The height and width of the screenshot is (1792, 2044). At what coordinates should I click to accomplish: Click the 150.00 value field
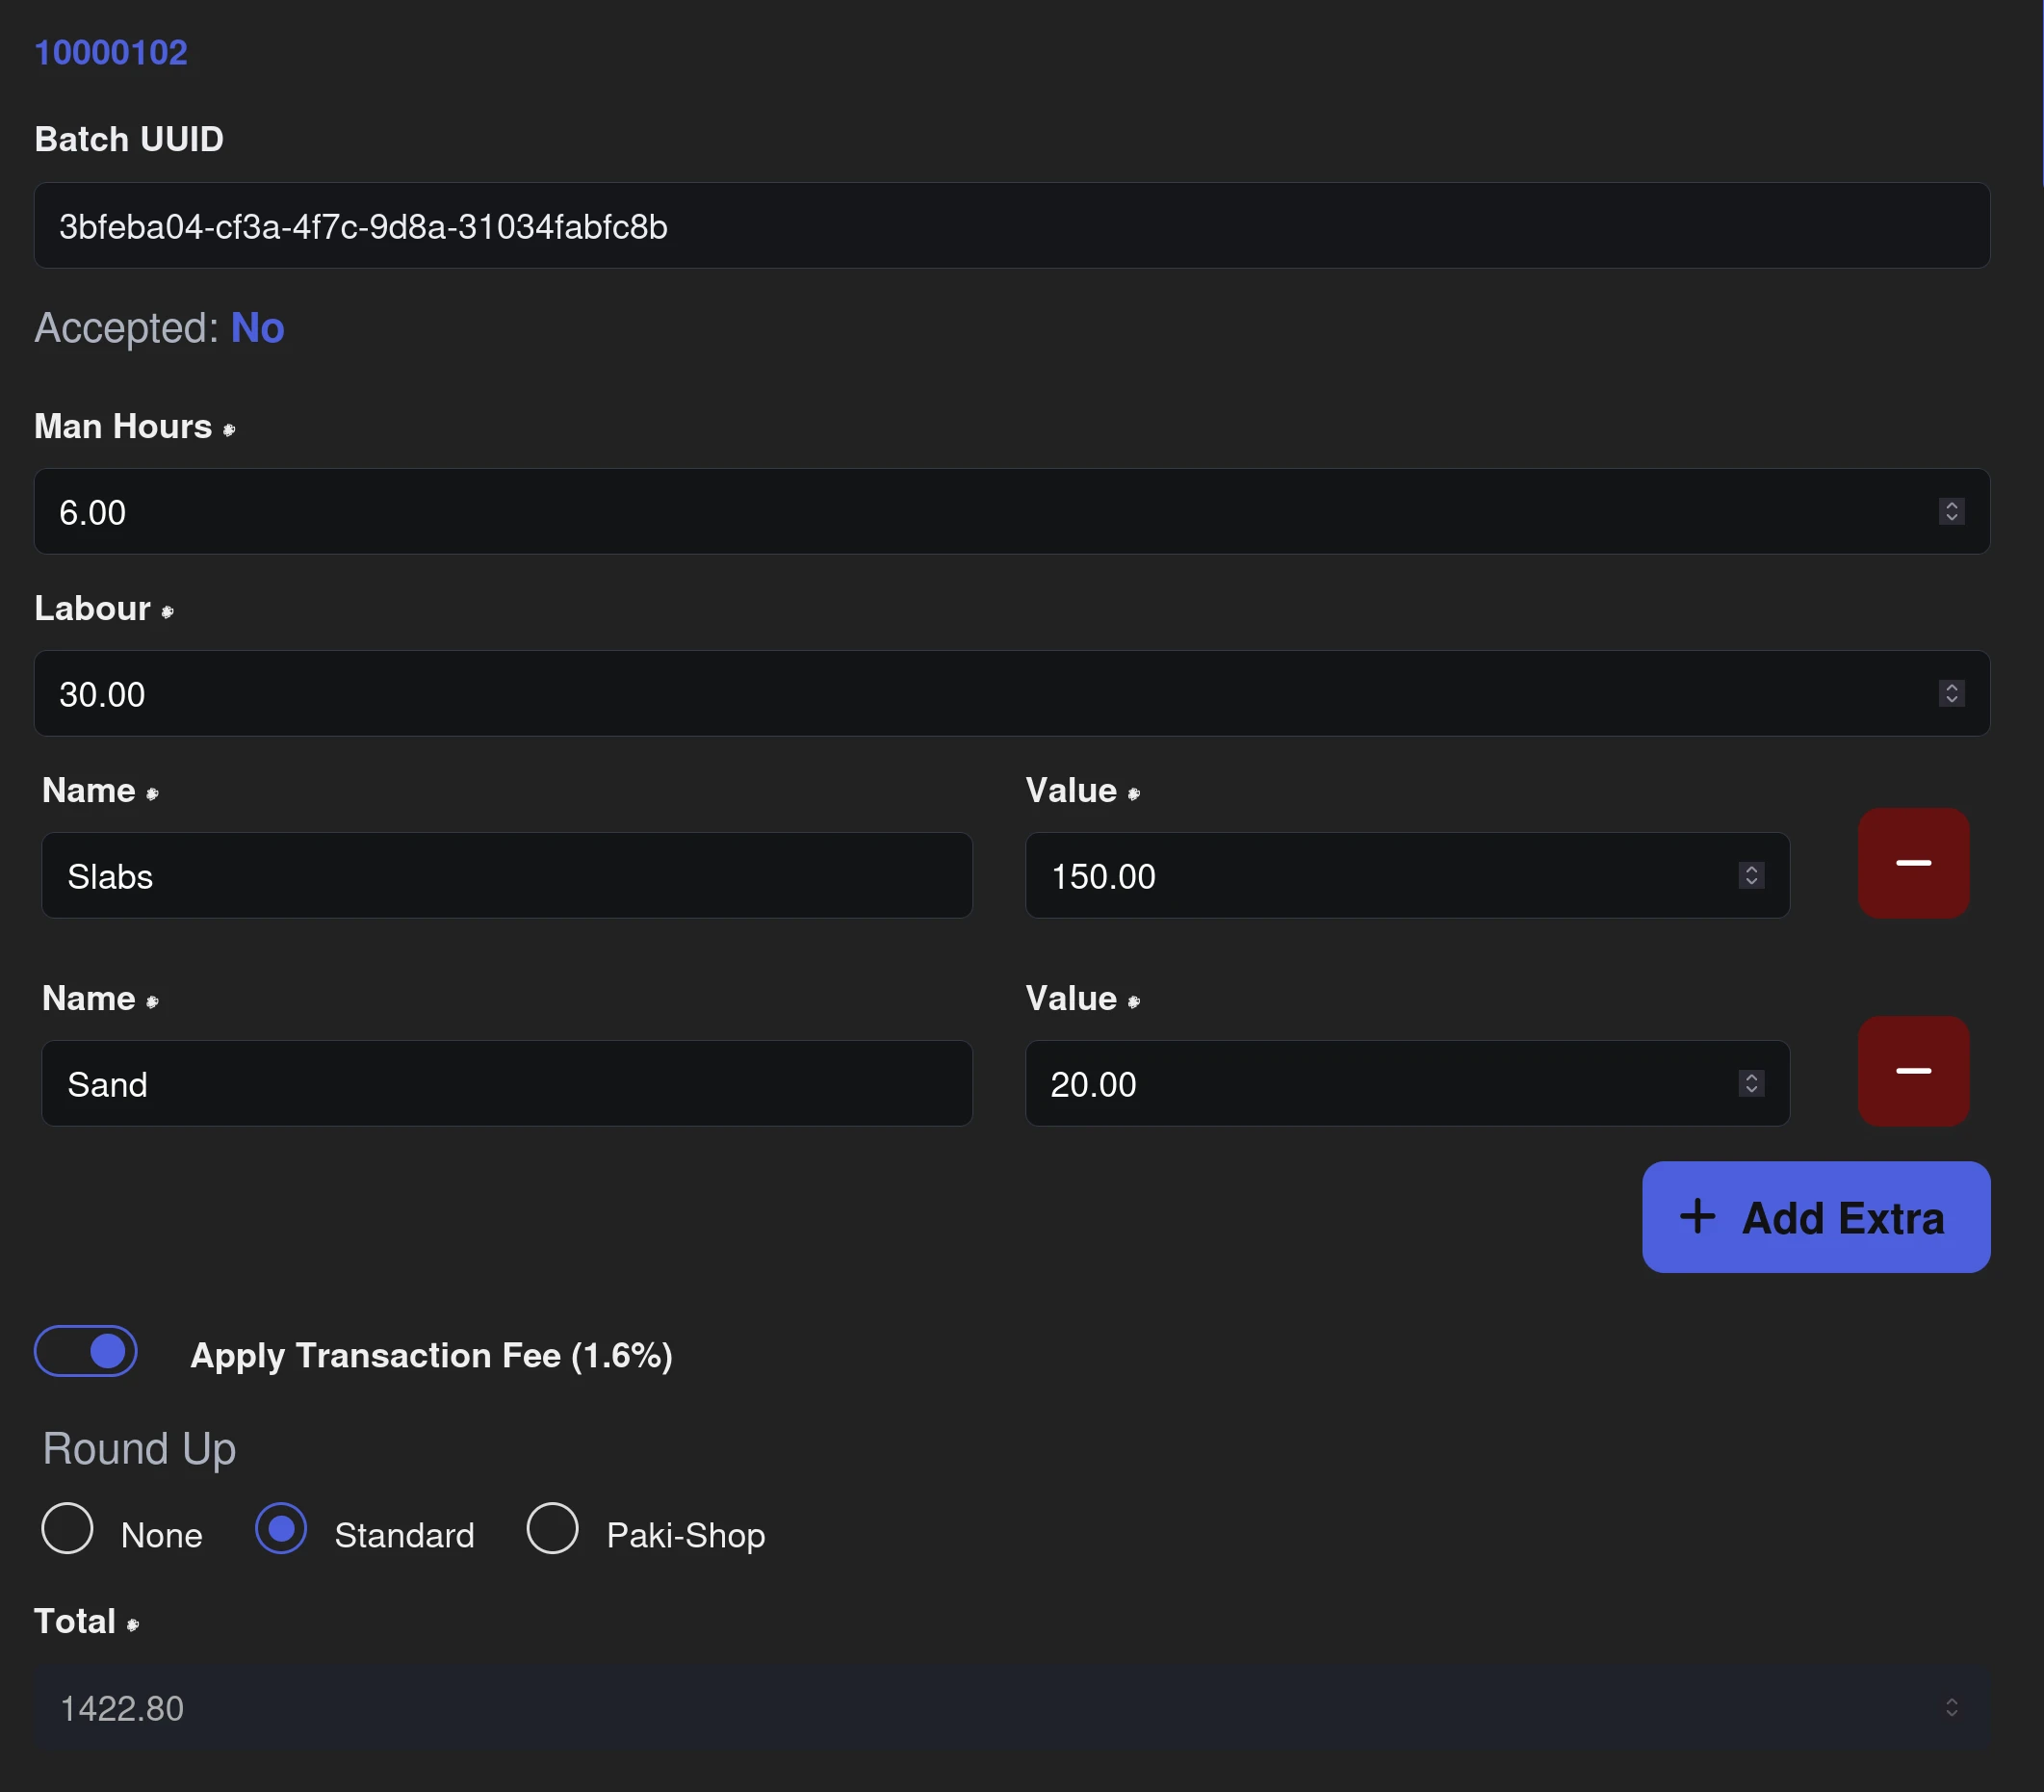(x=1380, y=876)
